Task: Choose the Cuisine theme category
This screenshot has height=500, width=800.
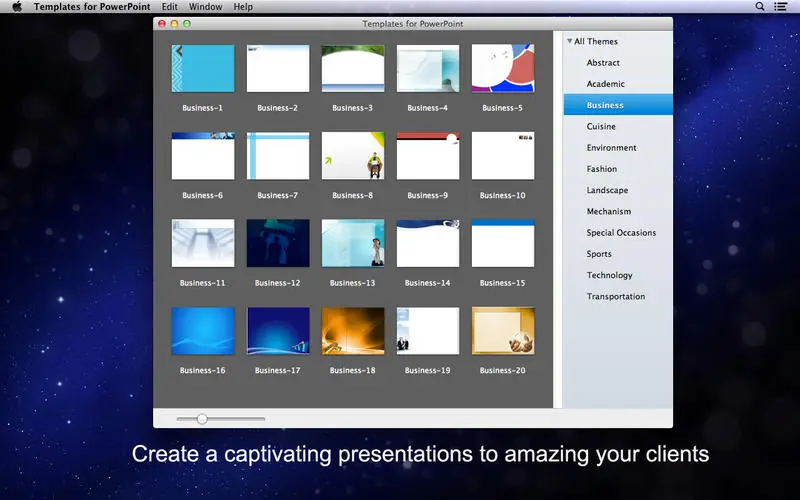Action: click(601, 127)
